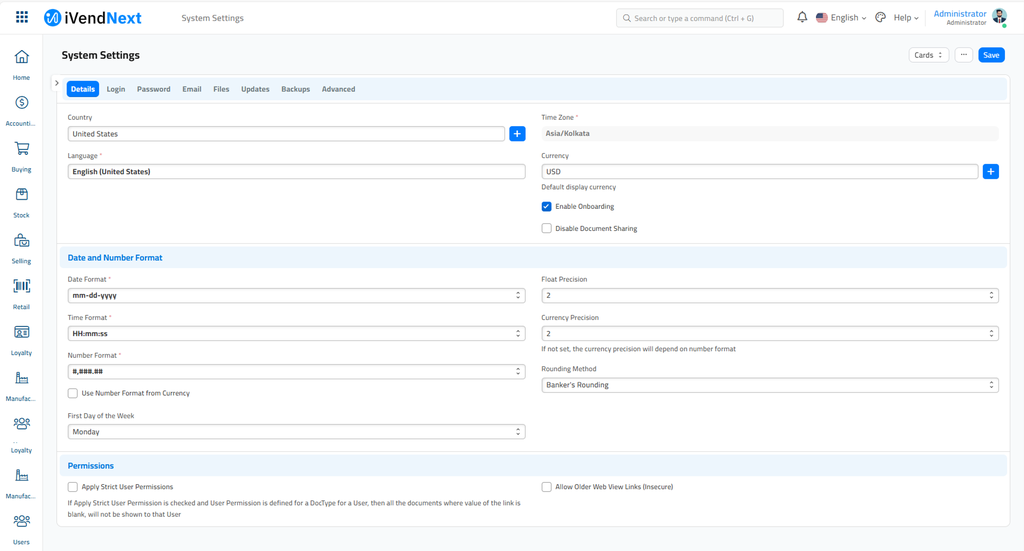Viewport: 1024px width, 551px height.
Task: Open the Stock module icon
Action: [x=21, y=195]
